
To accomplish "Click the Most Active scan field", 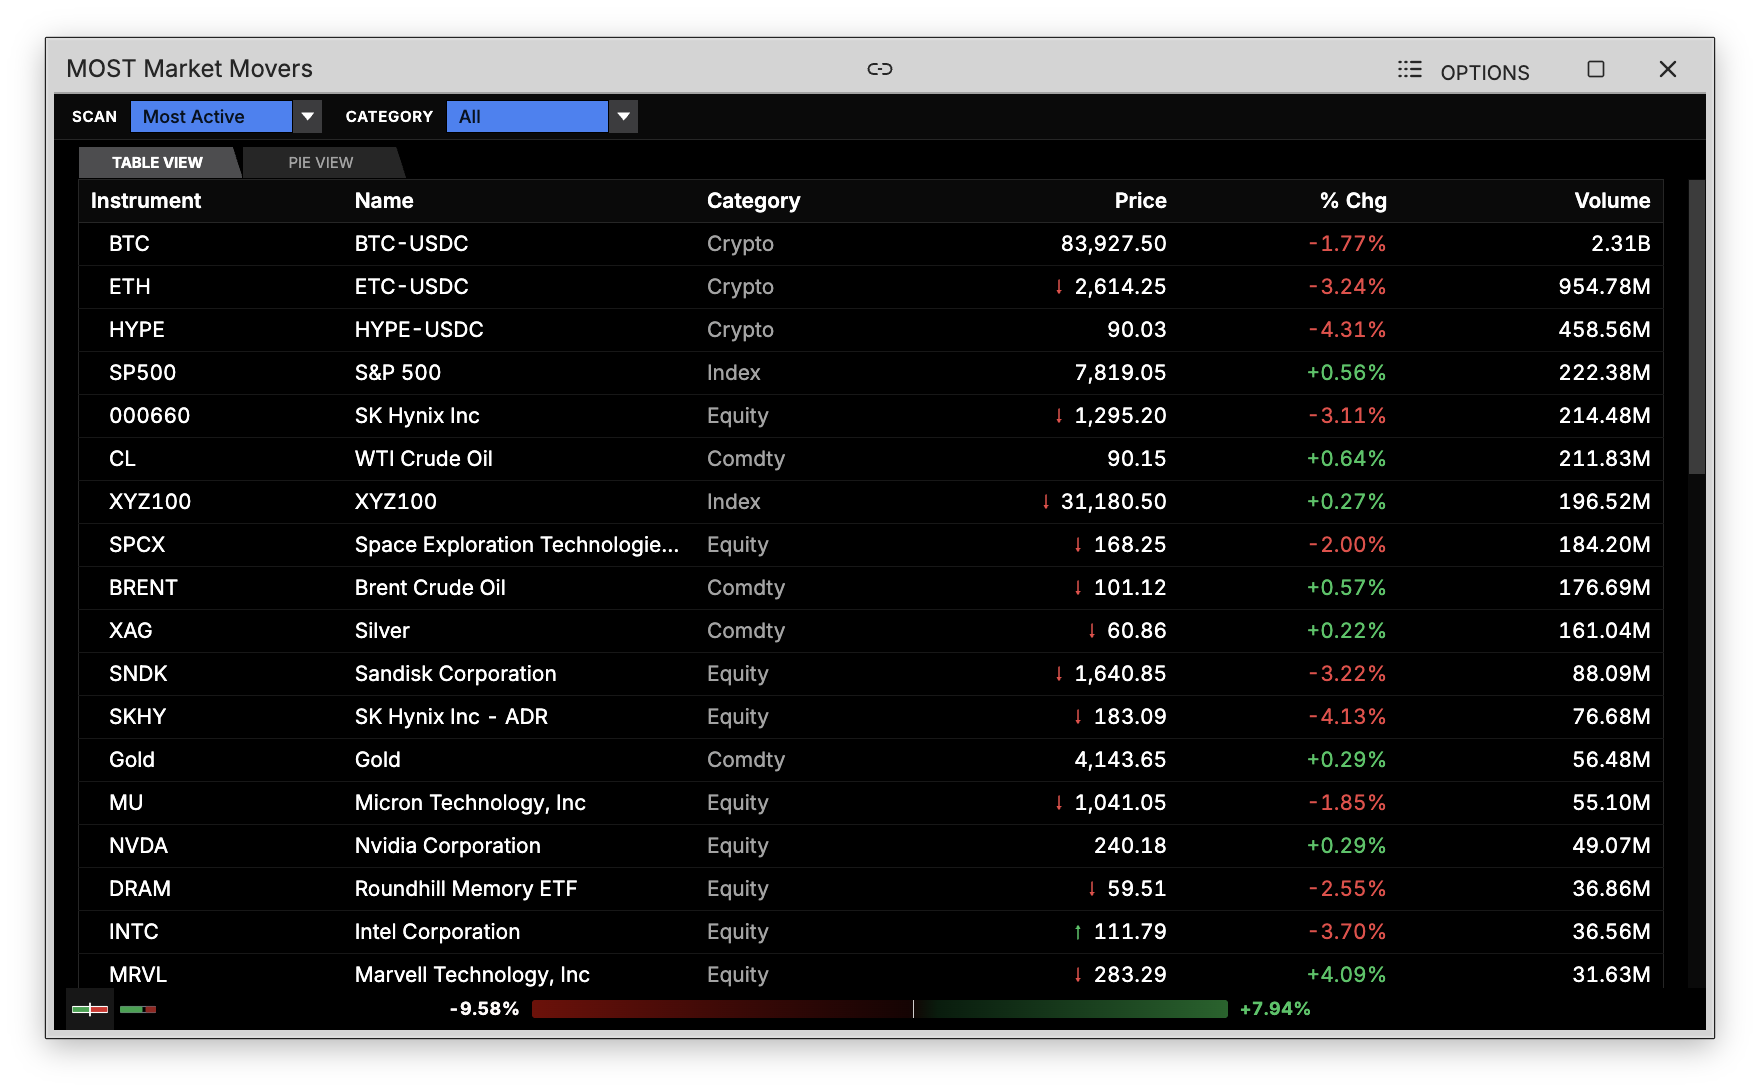I will (211, 117).
